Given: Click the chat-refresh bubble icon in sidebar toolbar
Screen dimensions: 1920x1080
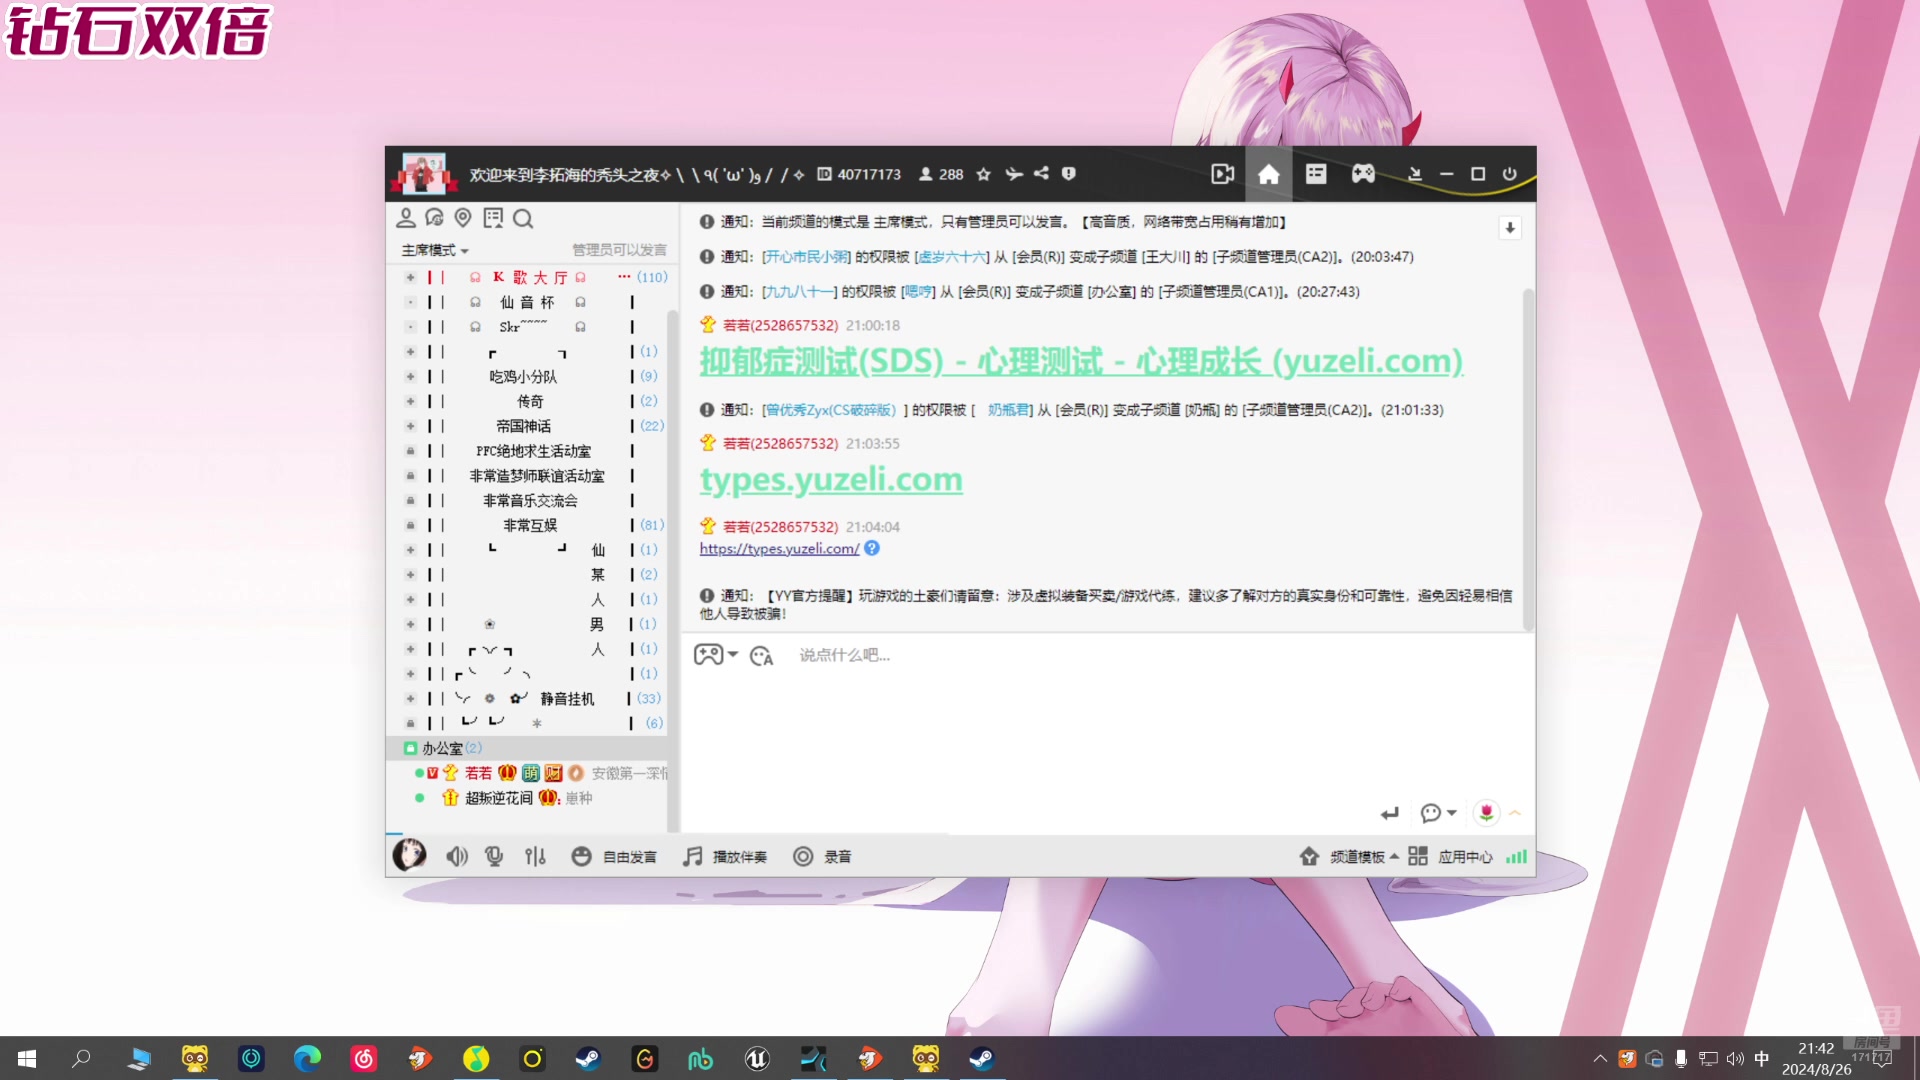Looking at the screenshot, I should pos(434,218).
